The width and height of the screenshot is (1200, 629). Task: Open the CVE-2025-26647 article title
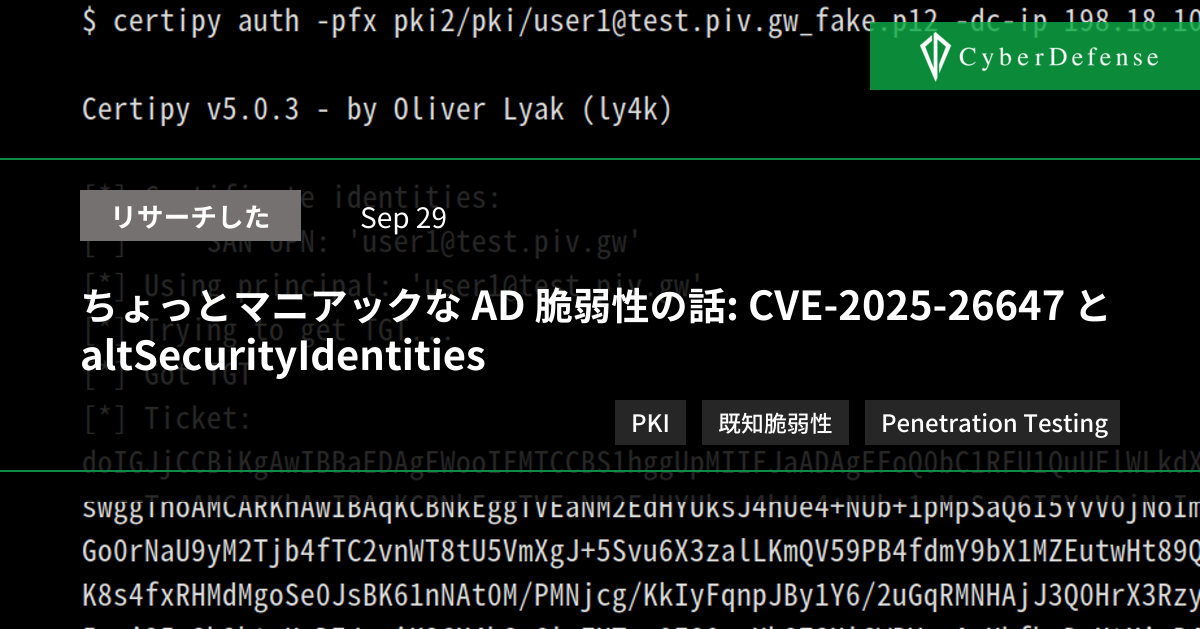point(595,332)
